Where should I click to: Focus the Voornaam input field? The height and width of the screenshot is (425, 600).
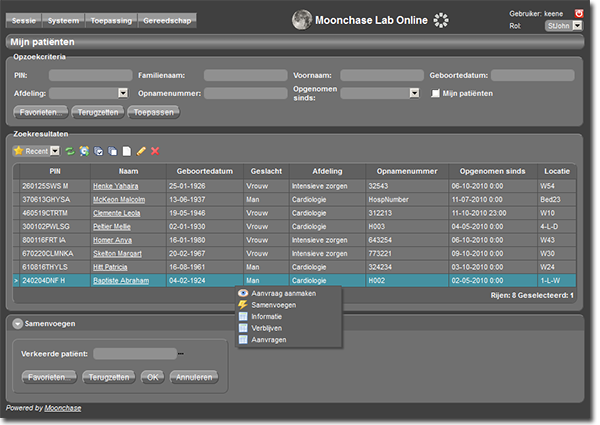coord(382,75)
